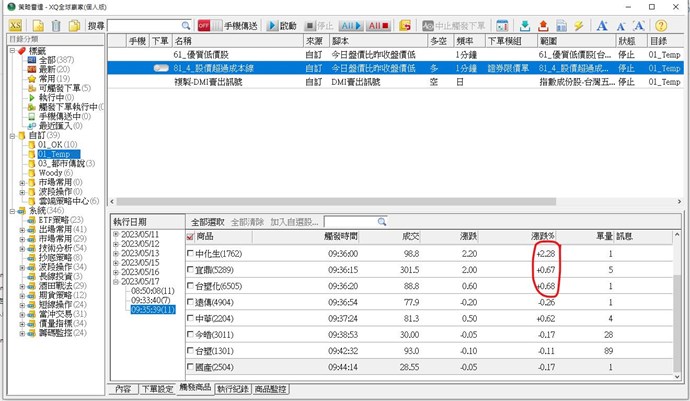Select the 01_OK folder in tree
690x401 pixels.
coord(52,144)
